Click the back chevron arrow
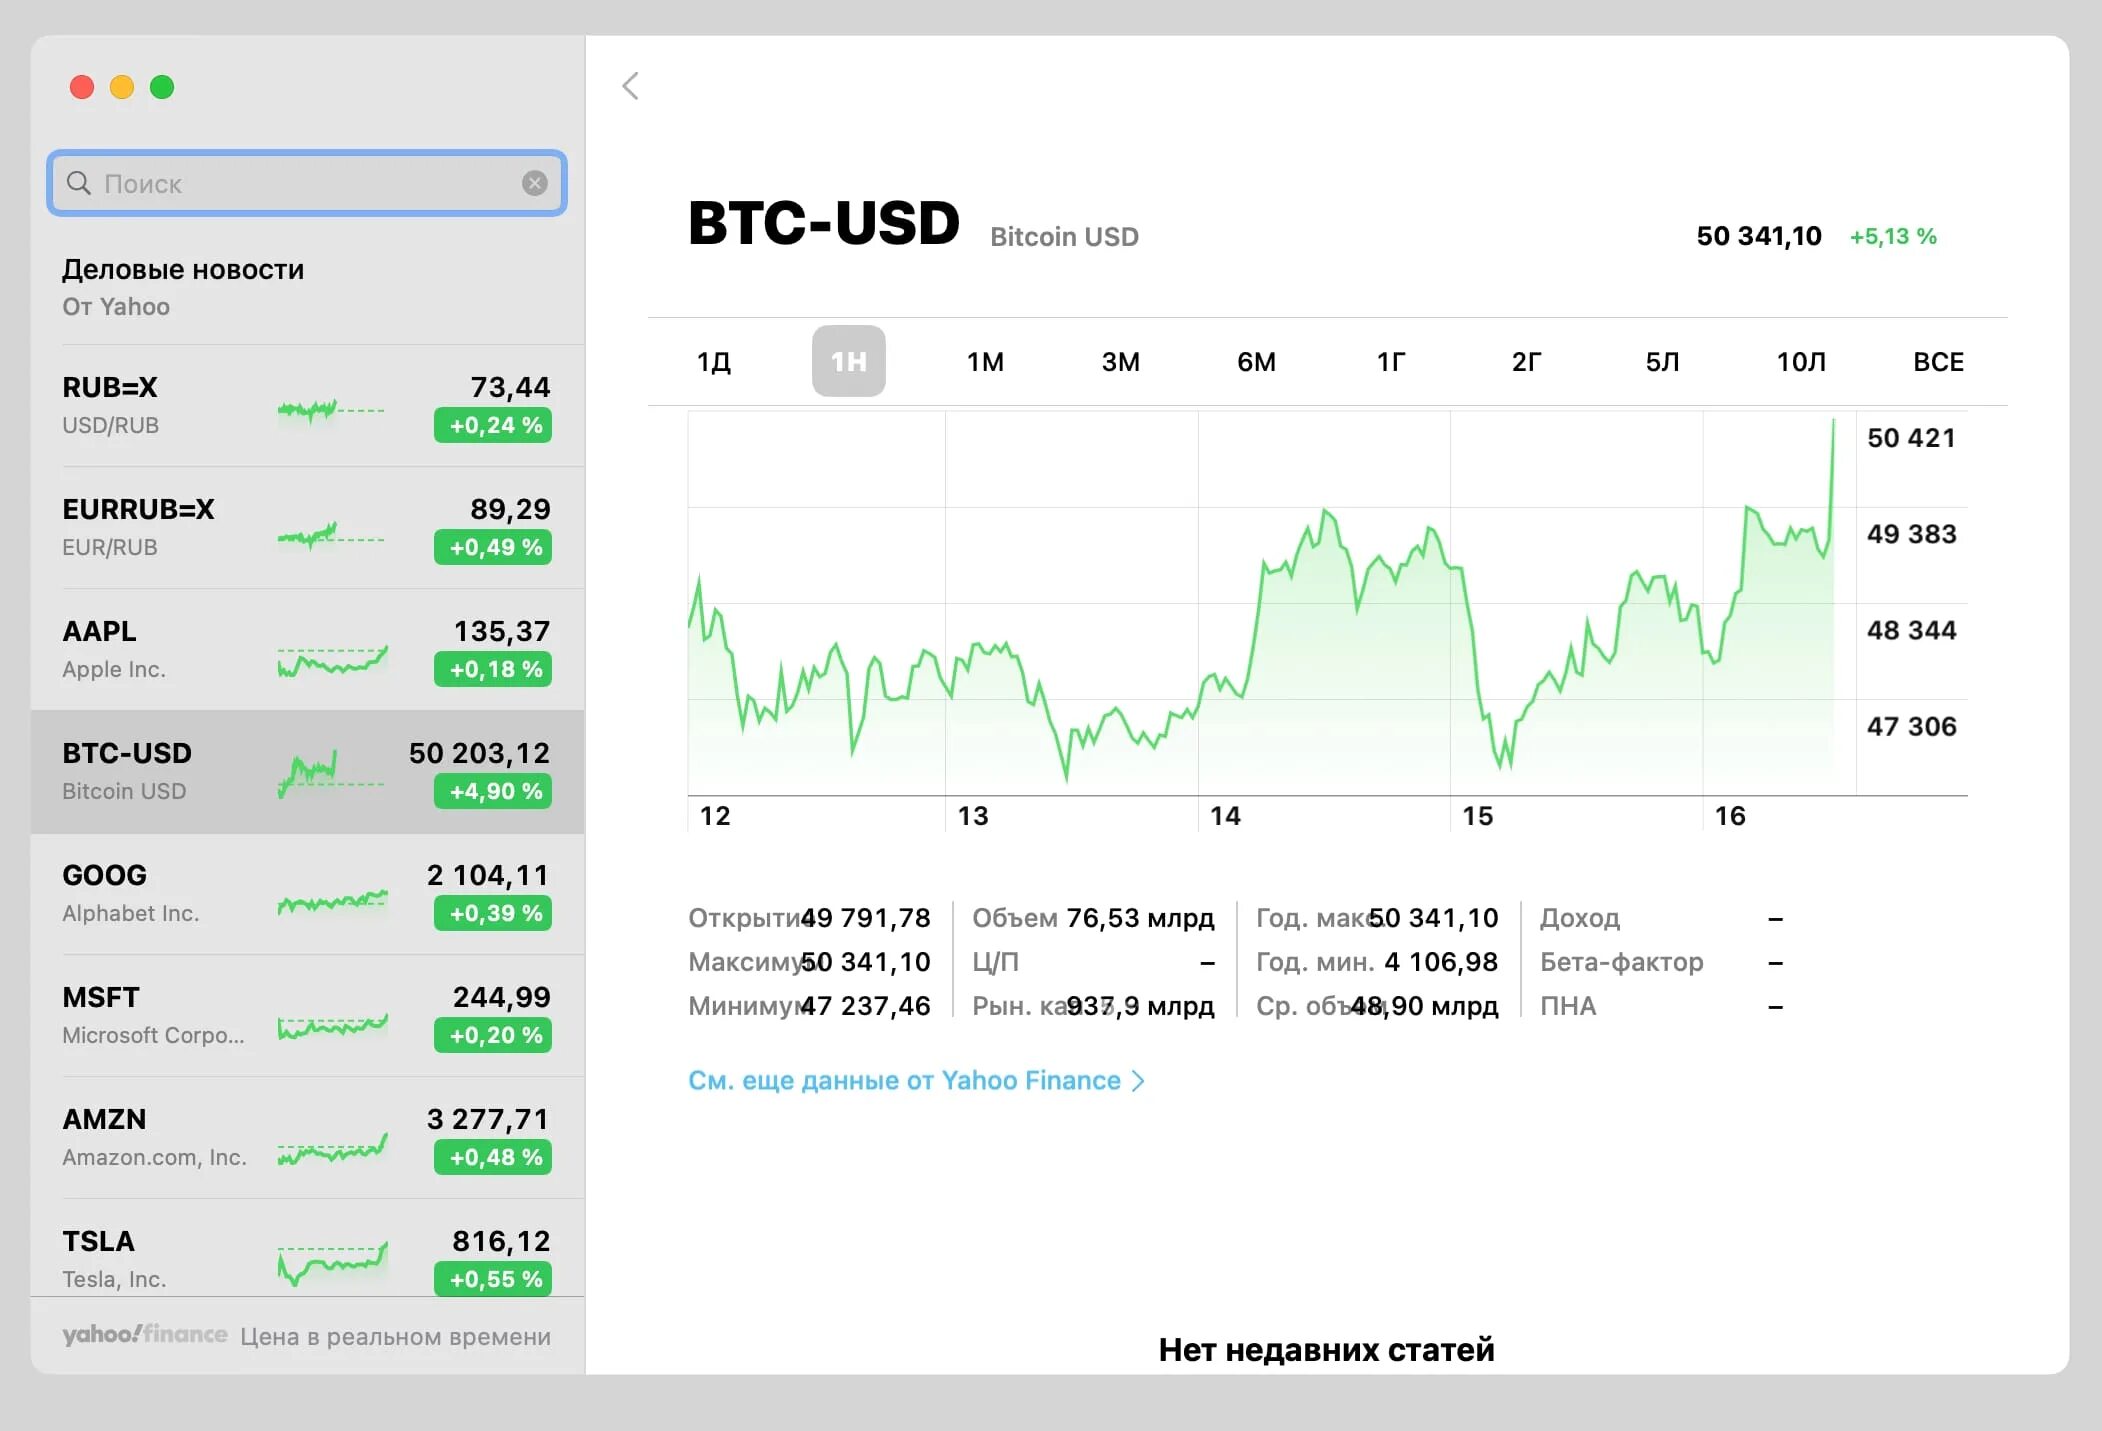This screenshot has width=2102, height=1431. [x=630, y=86]
